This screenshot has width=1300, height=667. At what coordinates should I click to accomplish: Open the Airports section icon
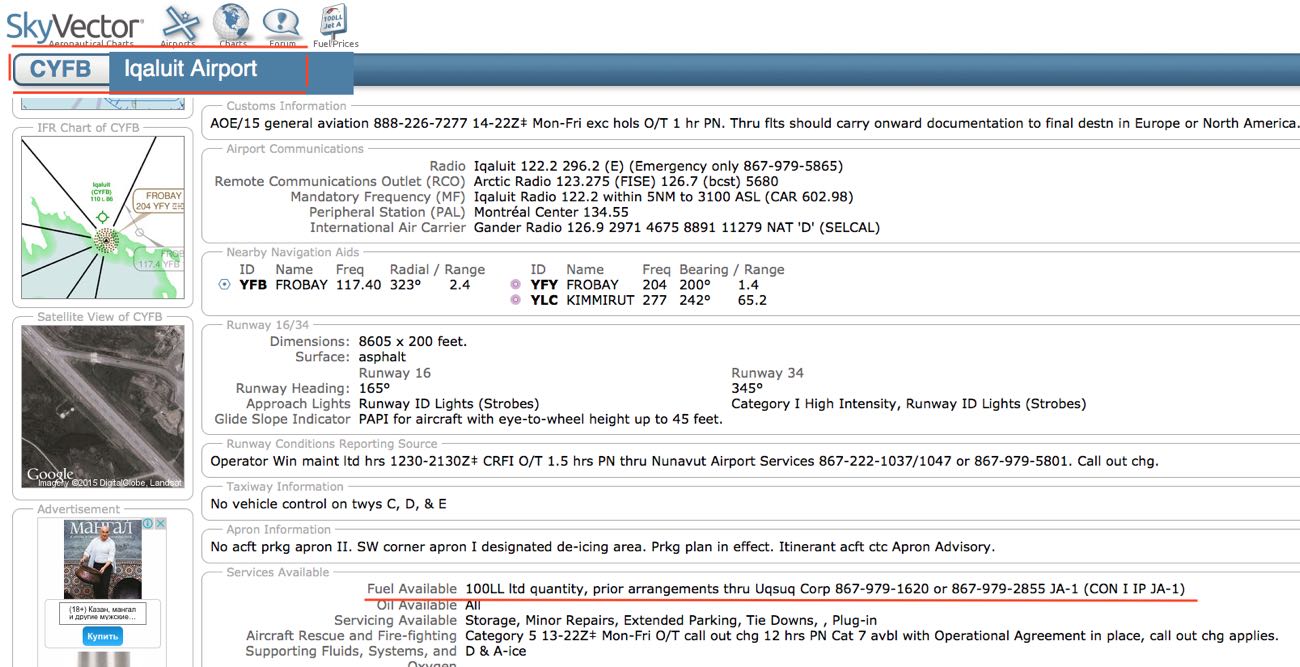coord(179,24)
